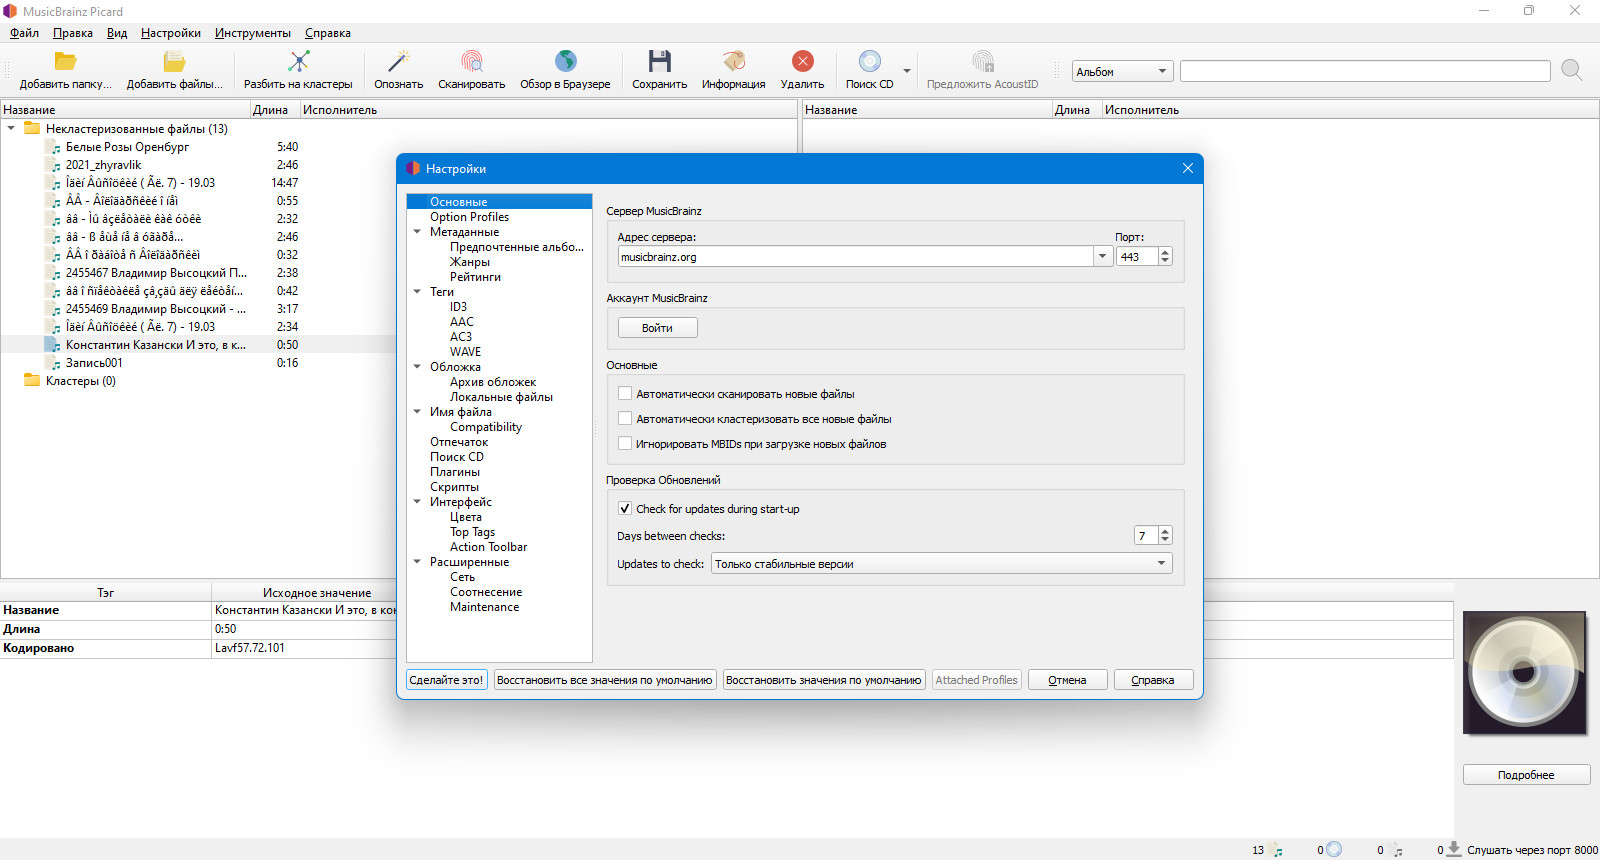Increase the Days between checks value
The image size is (1600, 860).
tap(1165, 531)
